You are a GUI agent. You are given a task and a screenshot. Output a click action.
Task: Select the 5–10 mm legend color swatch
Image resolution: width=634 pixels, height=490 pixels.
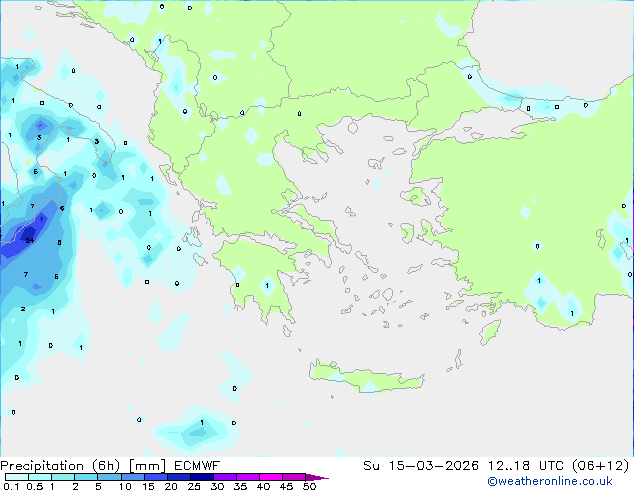click(109, 477)
